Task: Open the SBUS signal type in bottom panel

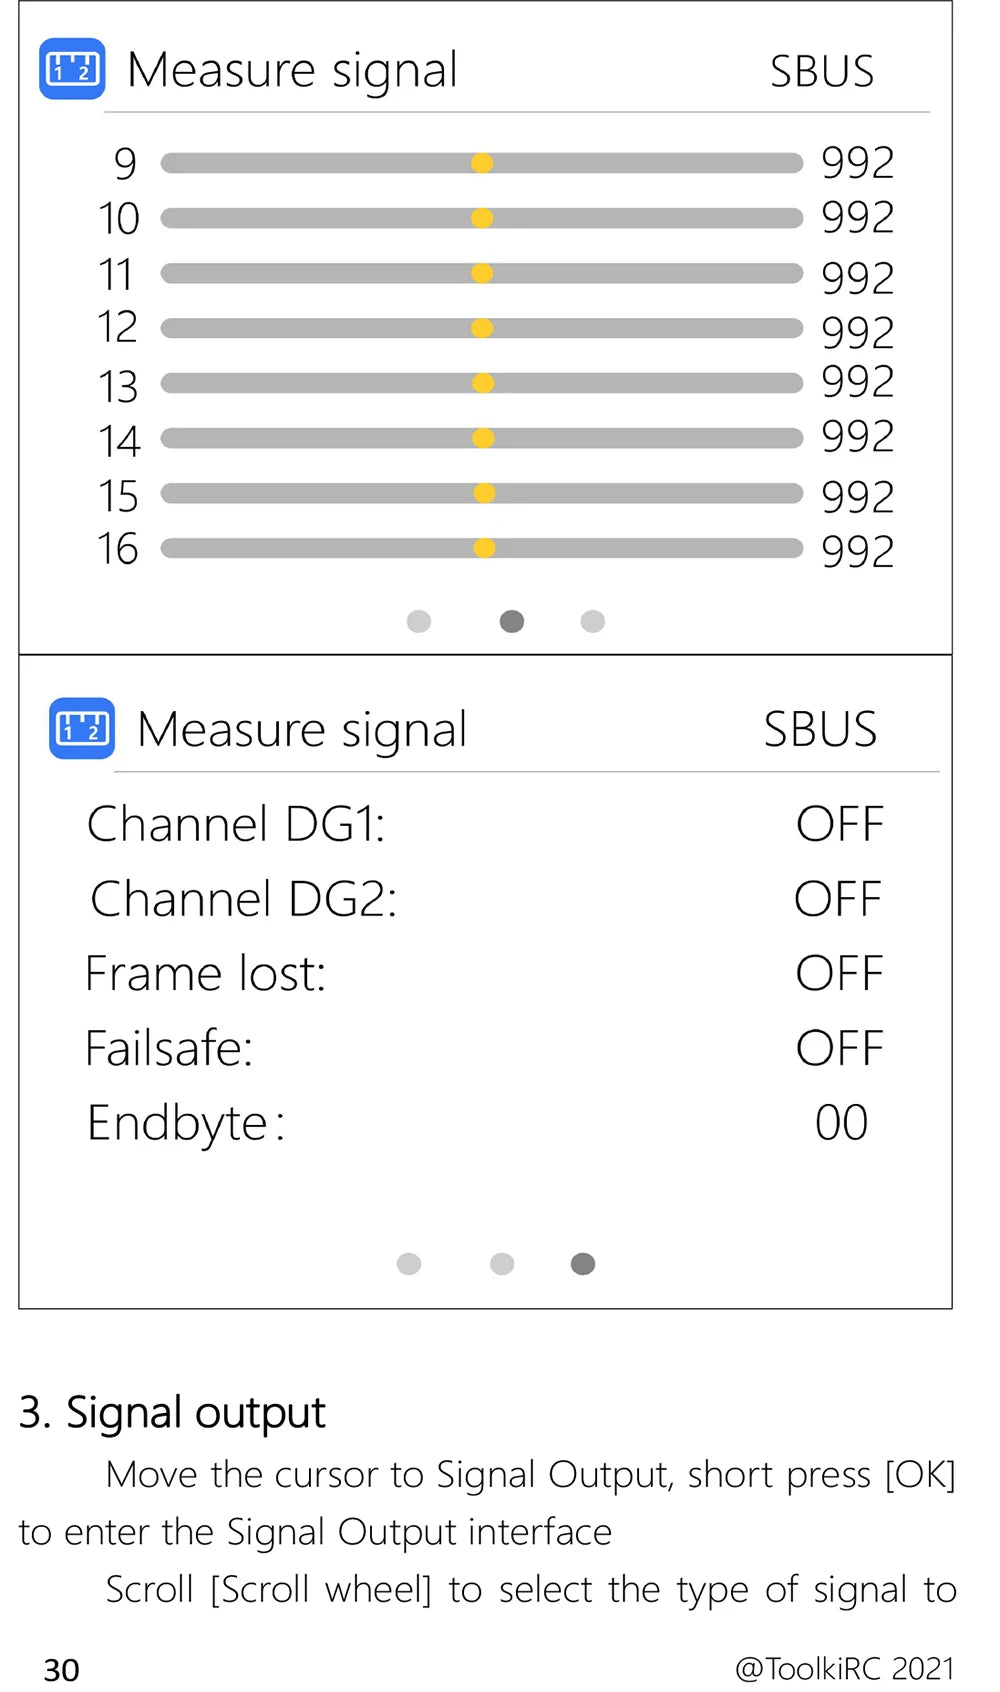Action: (x=821, y=730)
